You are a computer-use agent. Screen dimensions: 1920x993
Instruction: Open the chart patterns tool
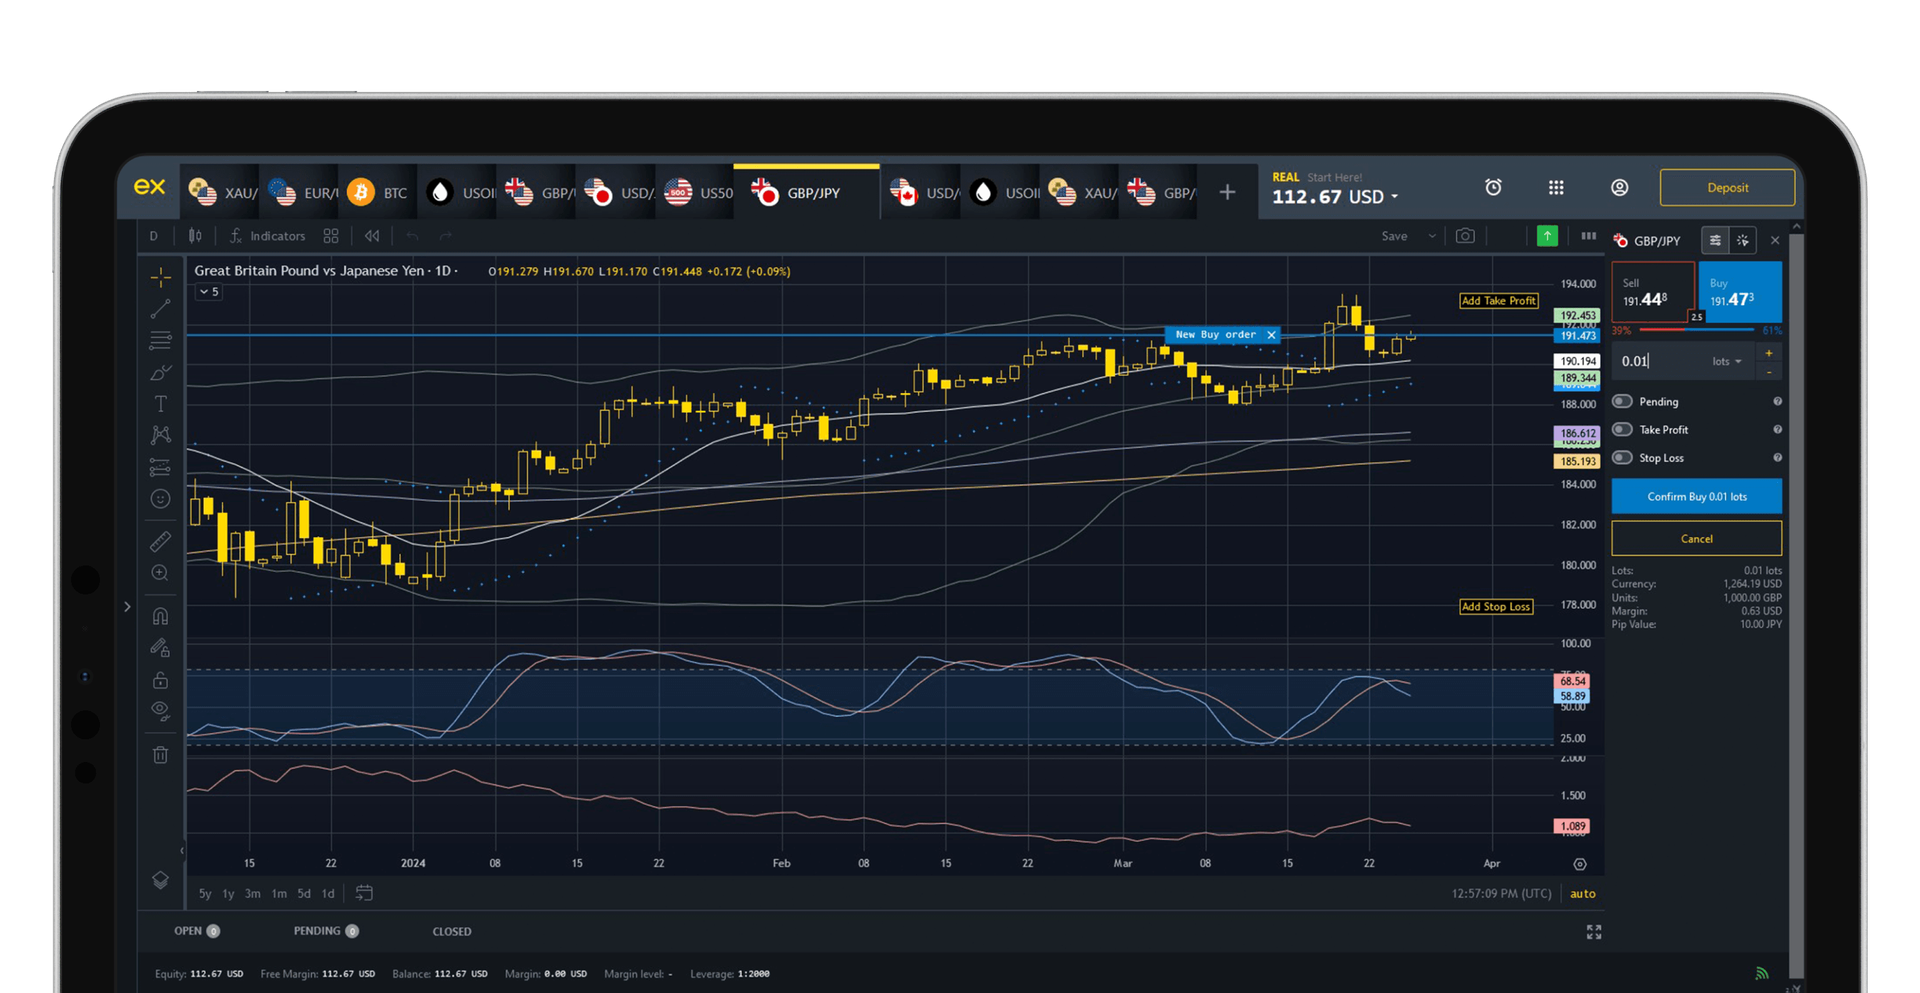(160, 435)
